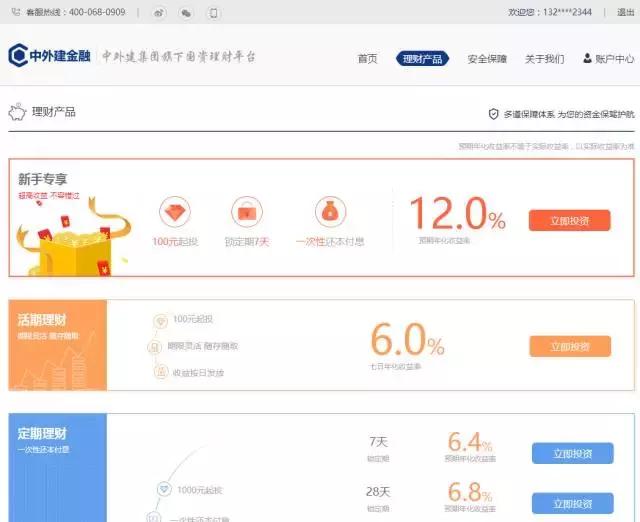Click the diamond icon above 100元起投
The width and height of the screenshot is (640, 522).
tap(175, 212)
